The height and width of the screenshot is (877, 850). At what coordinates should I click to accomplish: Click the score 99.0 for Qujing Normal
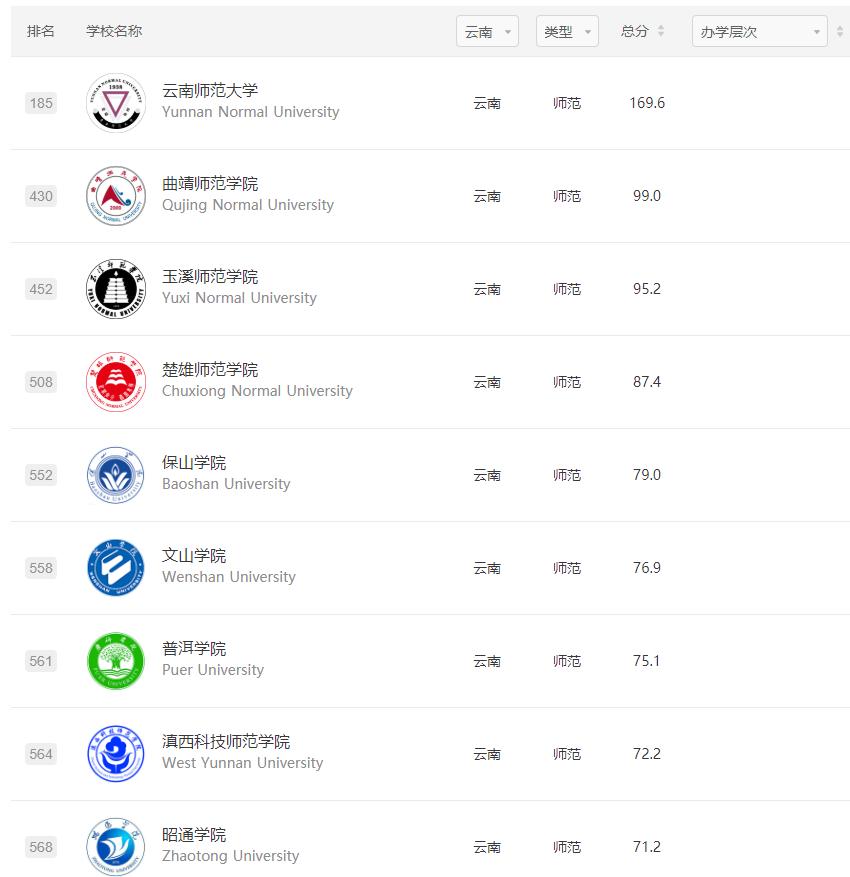pos(646,196)
